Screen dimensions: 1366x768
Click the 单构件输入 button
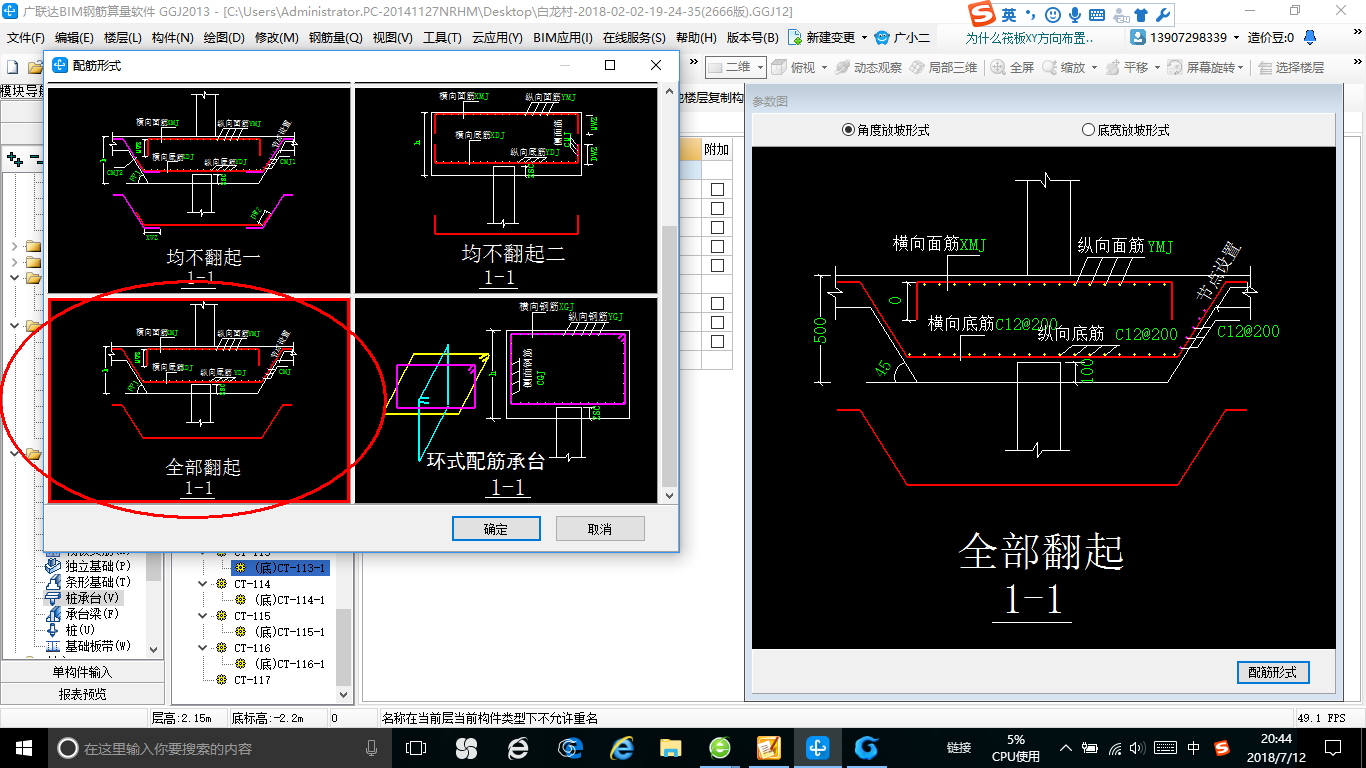[83, 672]
